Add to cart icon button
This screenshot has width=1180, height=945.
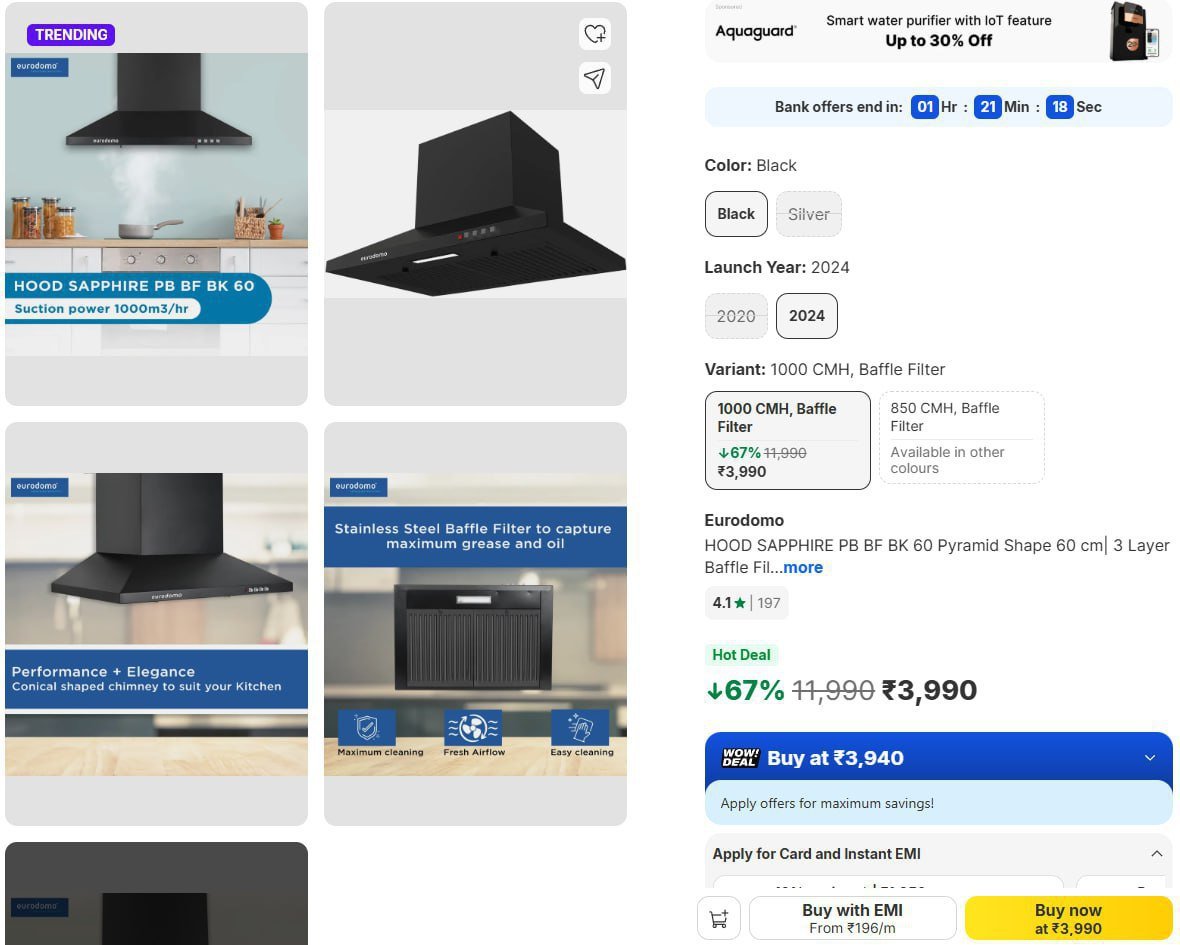pos(719,918)
